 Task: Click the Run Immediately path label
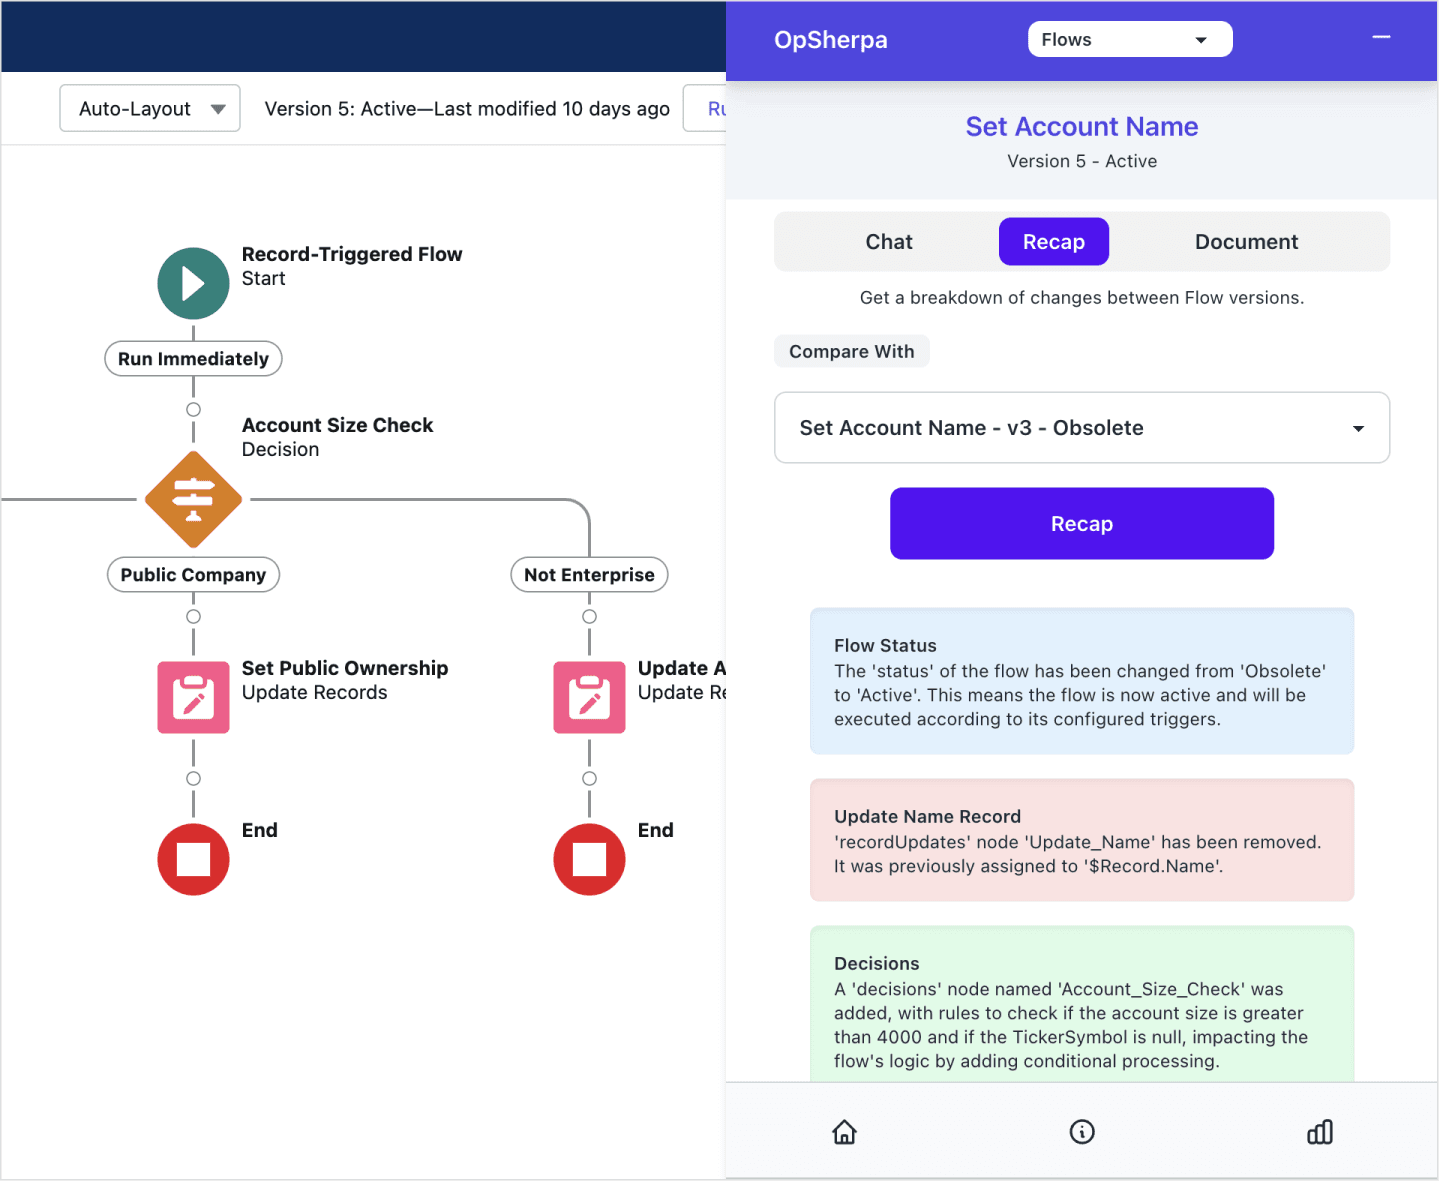193,359
